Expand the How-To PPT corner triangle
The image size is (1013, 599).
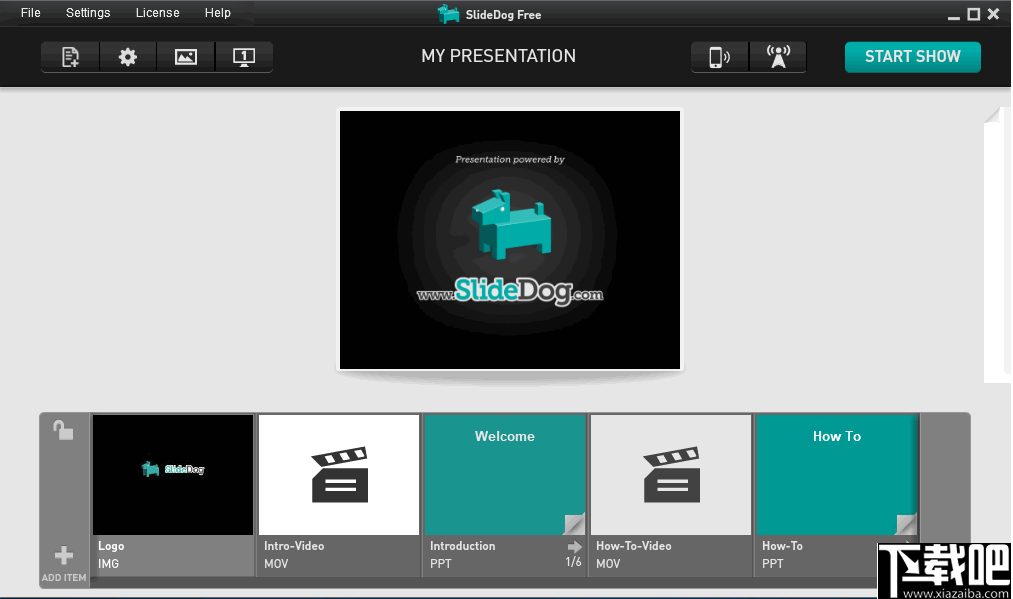[905, 523]
